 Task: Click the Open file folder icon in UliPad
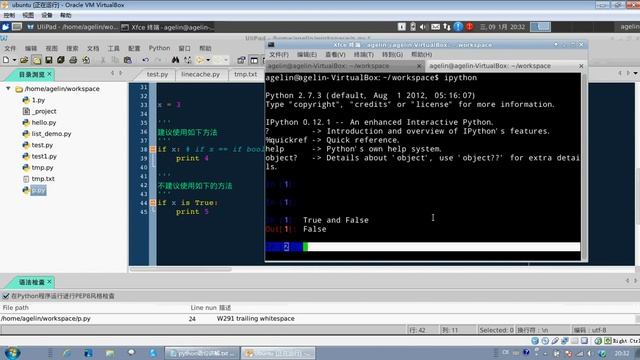(24, 60)
